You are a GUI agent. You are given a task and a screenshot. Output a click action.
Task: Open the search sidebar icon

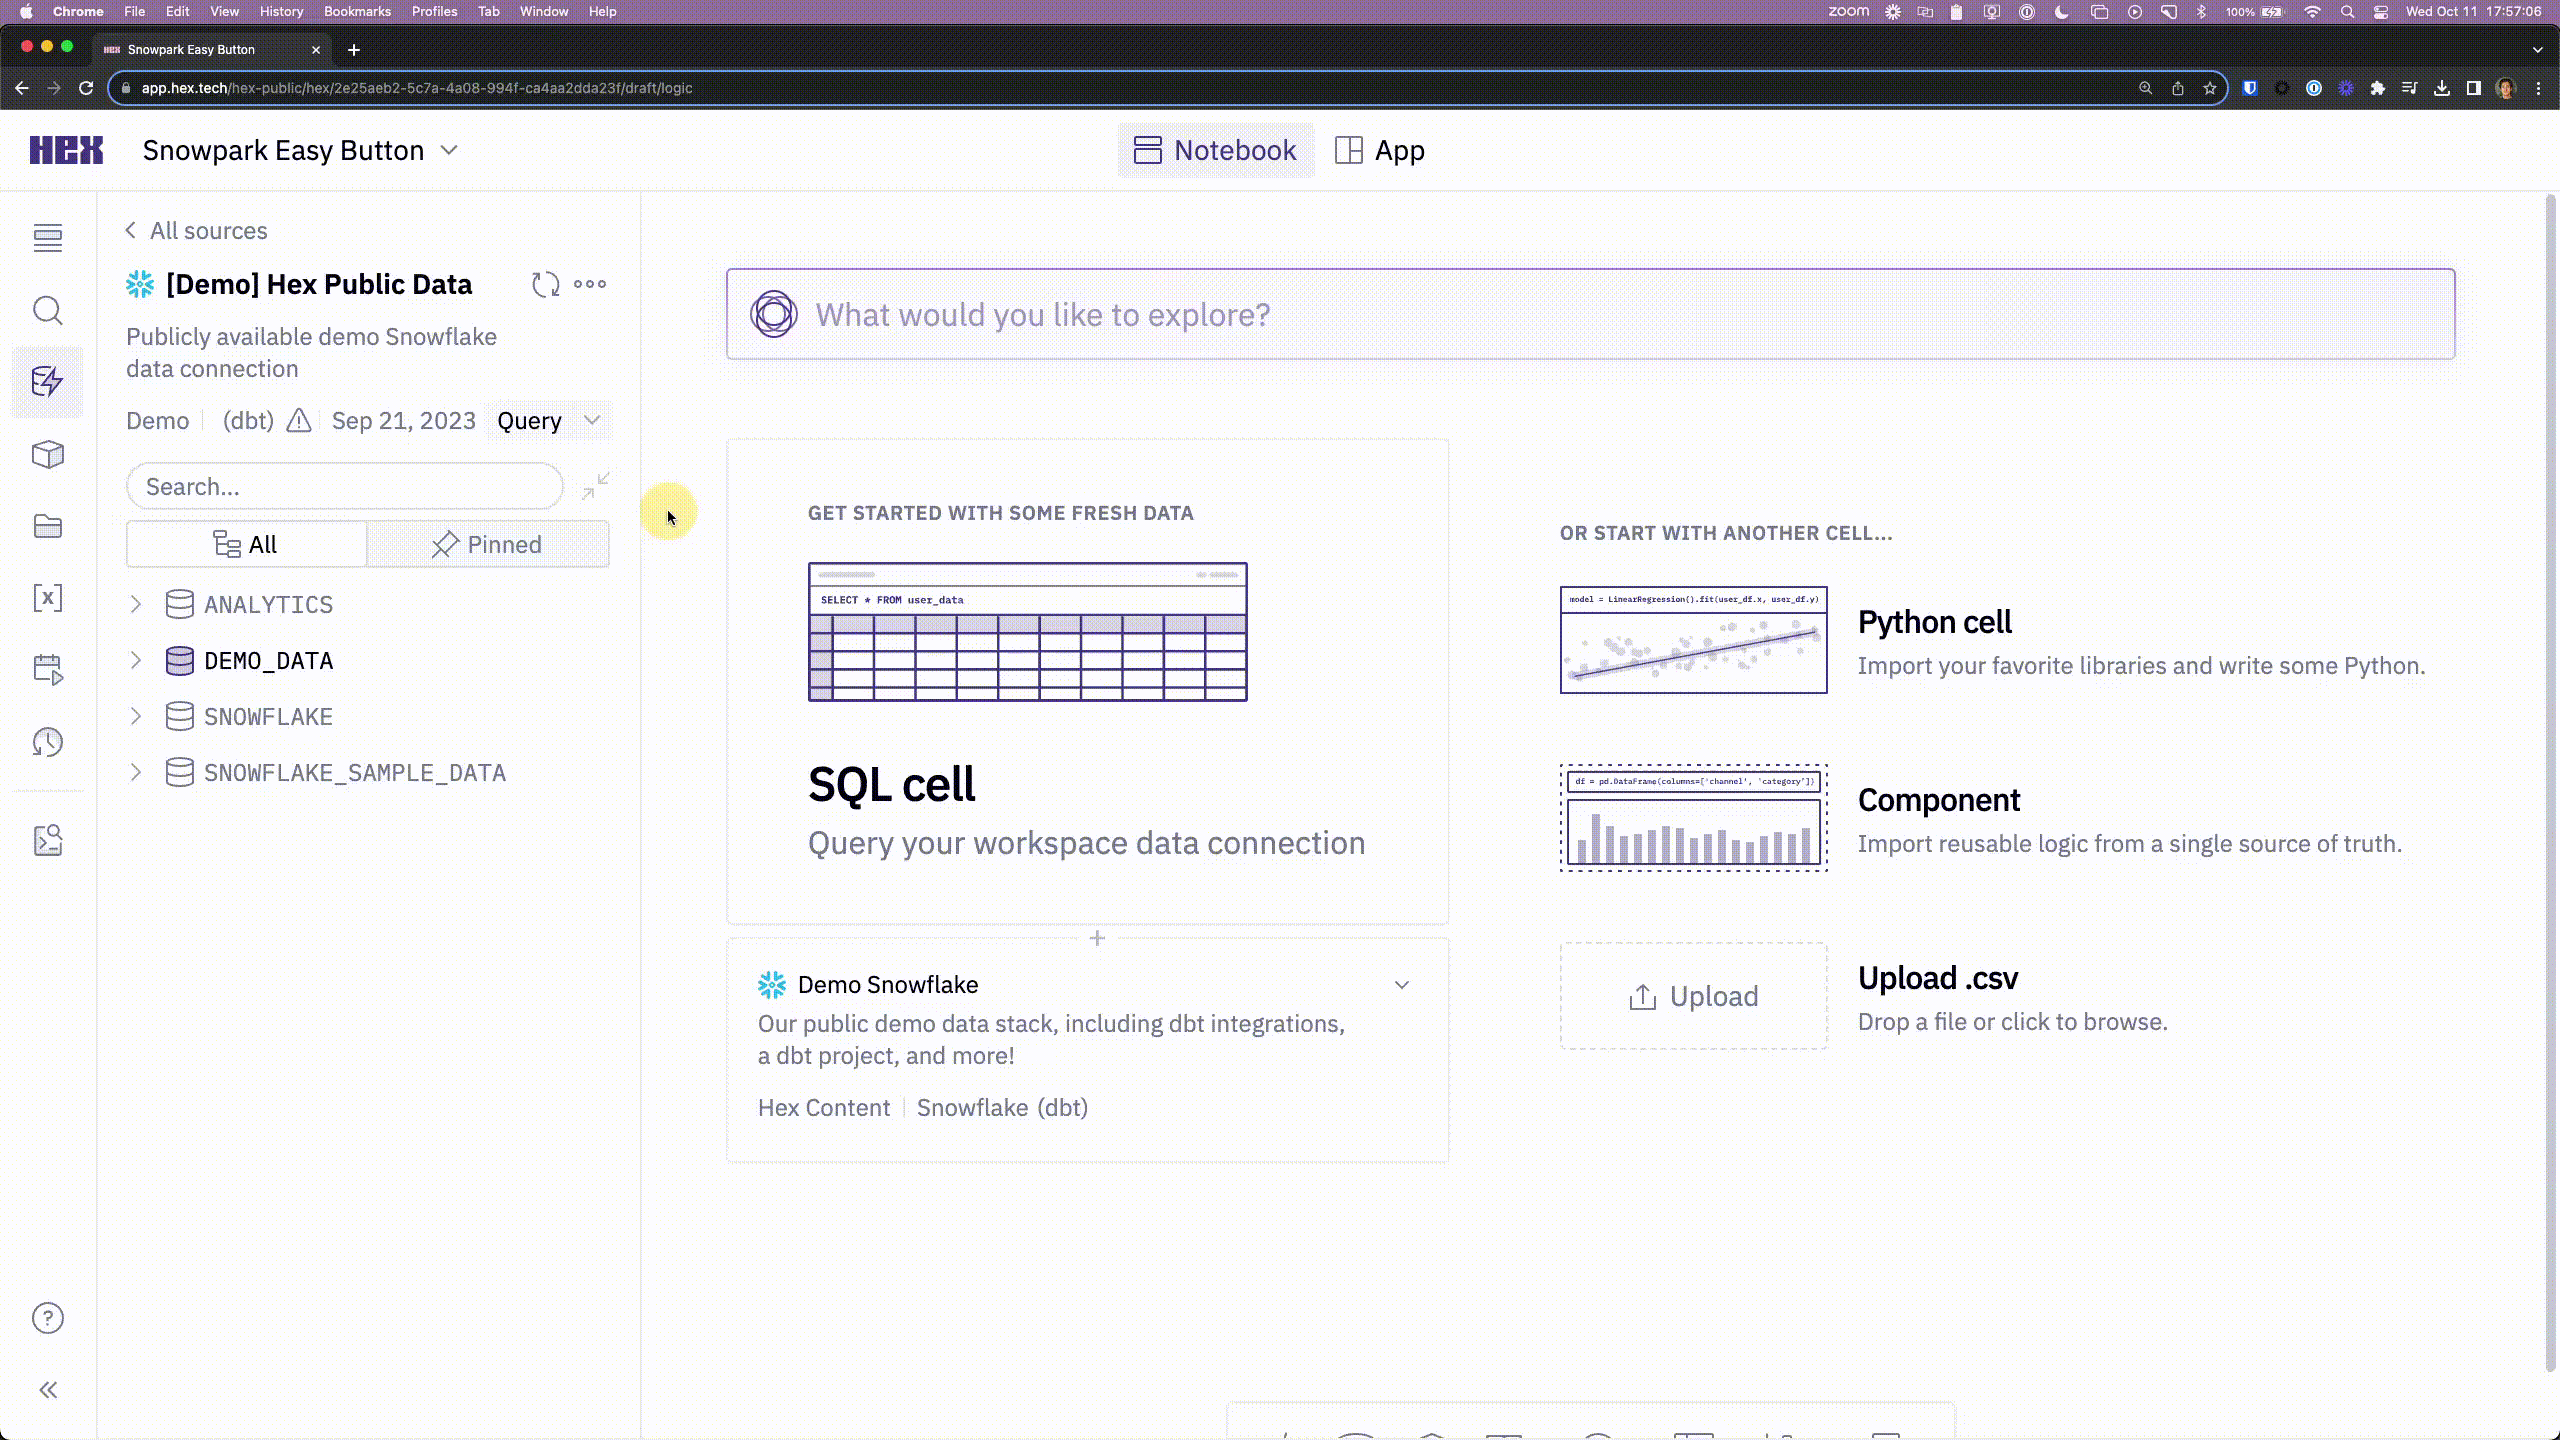[x=47, y=311]
